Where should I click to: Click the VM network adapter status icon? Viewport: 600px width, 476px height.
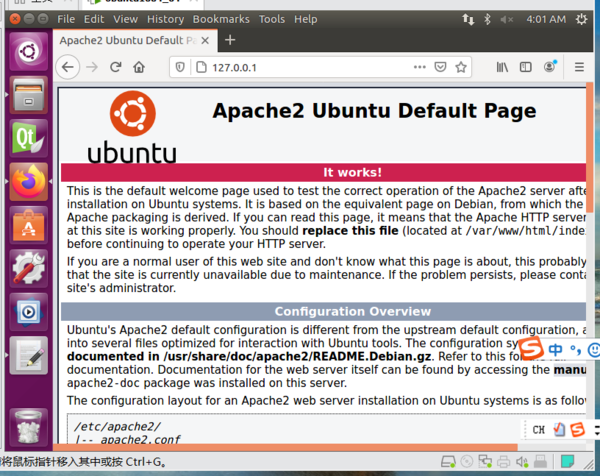pyautogui.click(x=485, y=461)
